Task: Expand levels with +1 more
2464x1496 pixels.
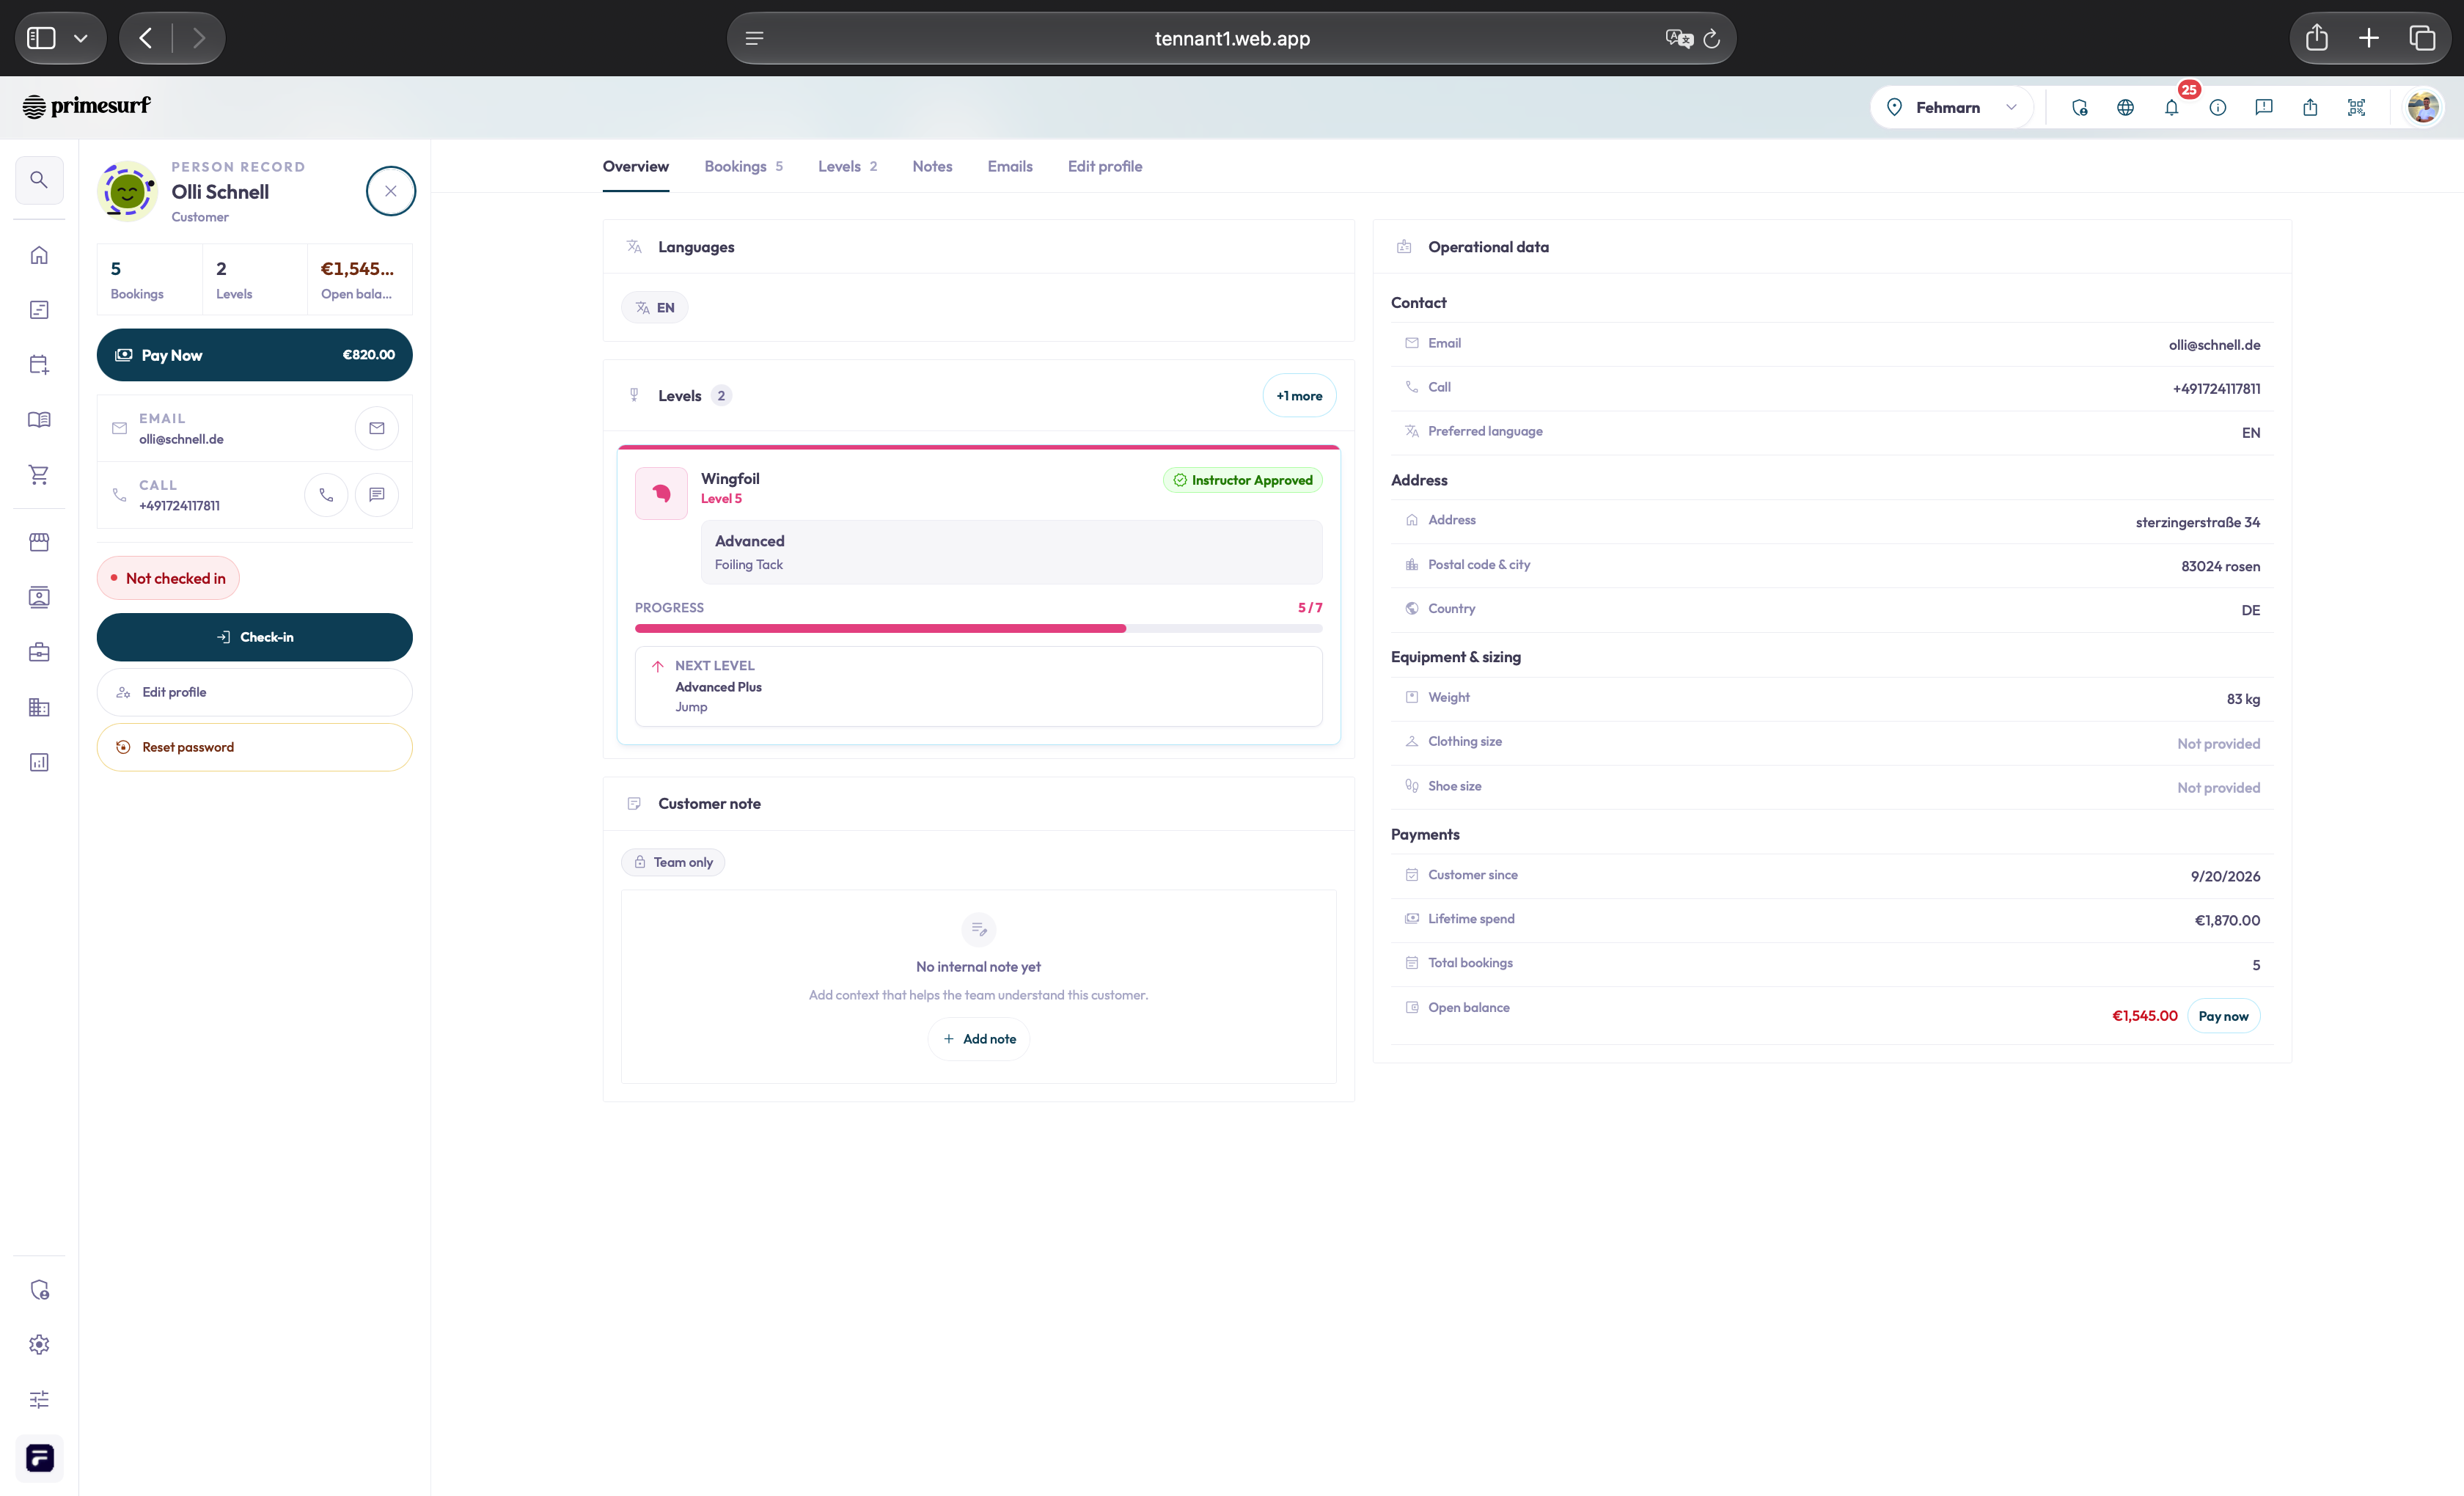Action: (1299, 396)
